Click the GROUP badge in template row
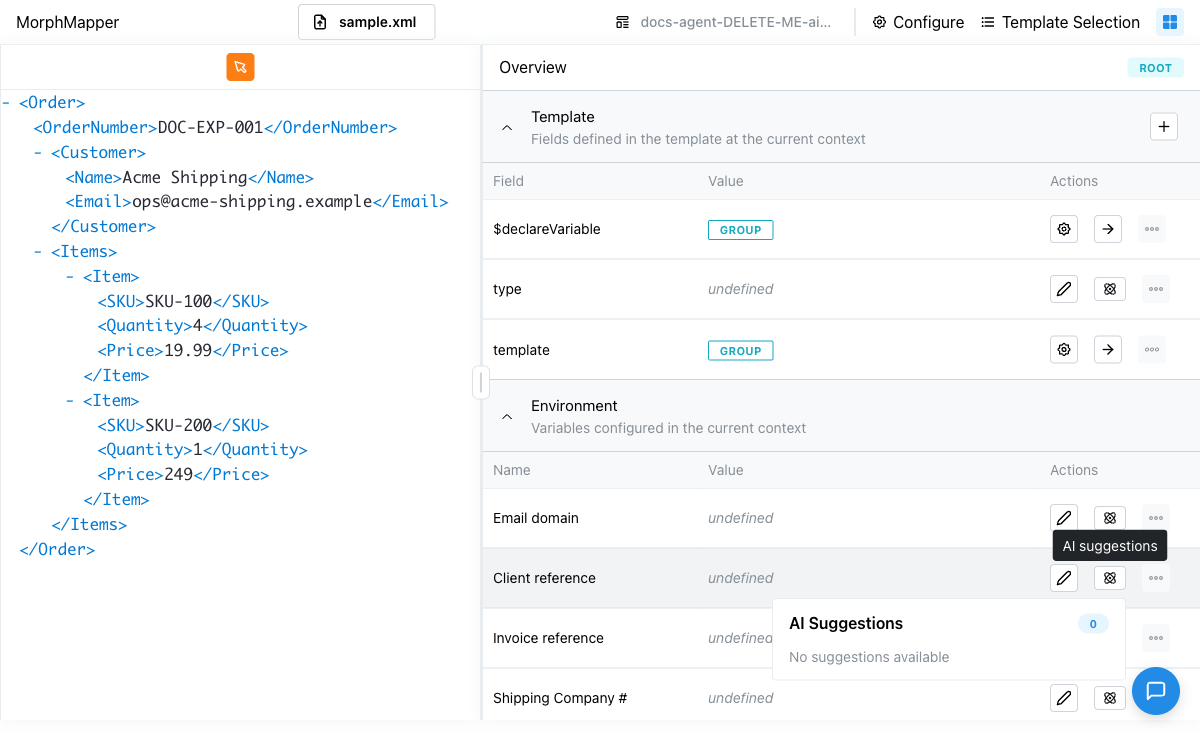Viewport: 1200px width, 735px height. coord(741,351)
